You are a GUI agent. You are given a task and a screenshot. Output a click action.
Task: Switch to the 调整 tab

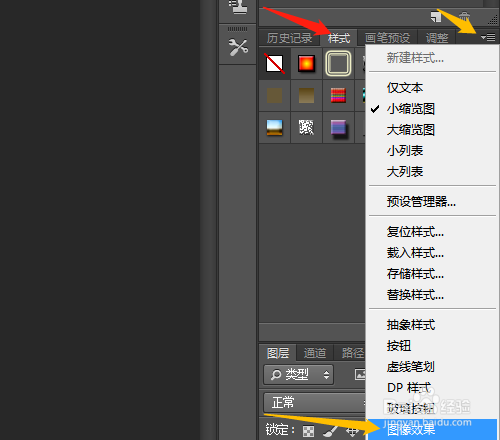coord(437,38)
